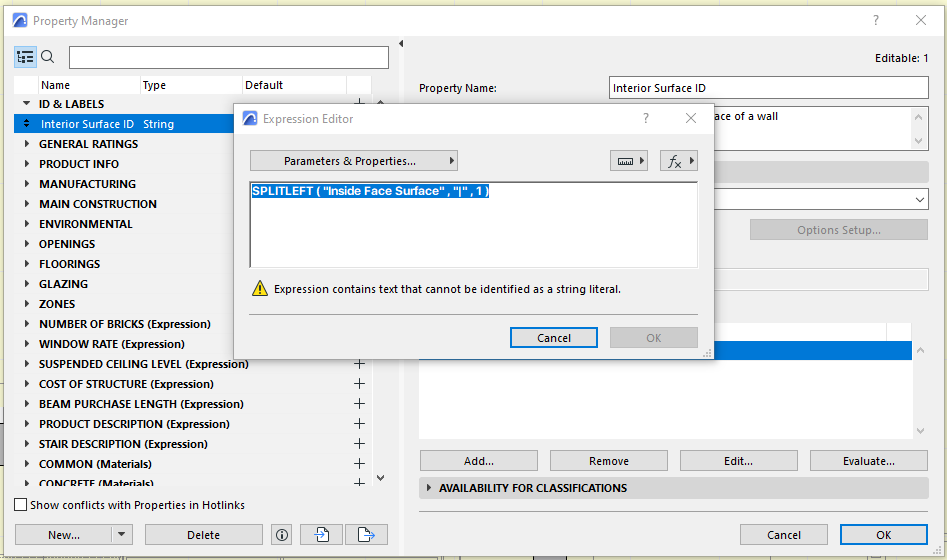Expand the GLAZING group
Screen dimensions: 947x560
pyautogui.click(x=27, y=283)
